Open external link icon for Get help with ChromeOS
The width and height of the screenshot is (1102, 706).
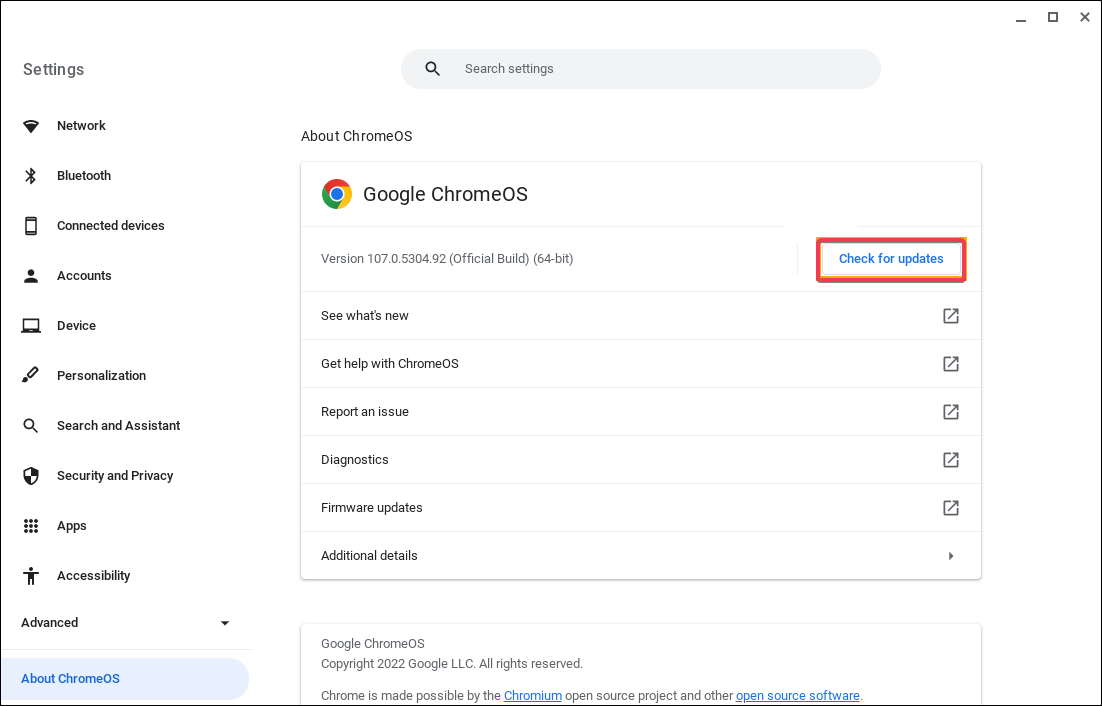click(x=951, y=364)
